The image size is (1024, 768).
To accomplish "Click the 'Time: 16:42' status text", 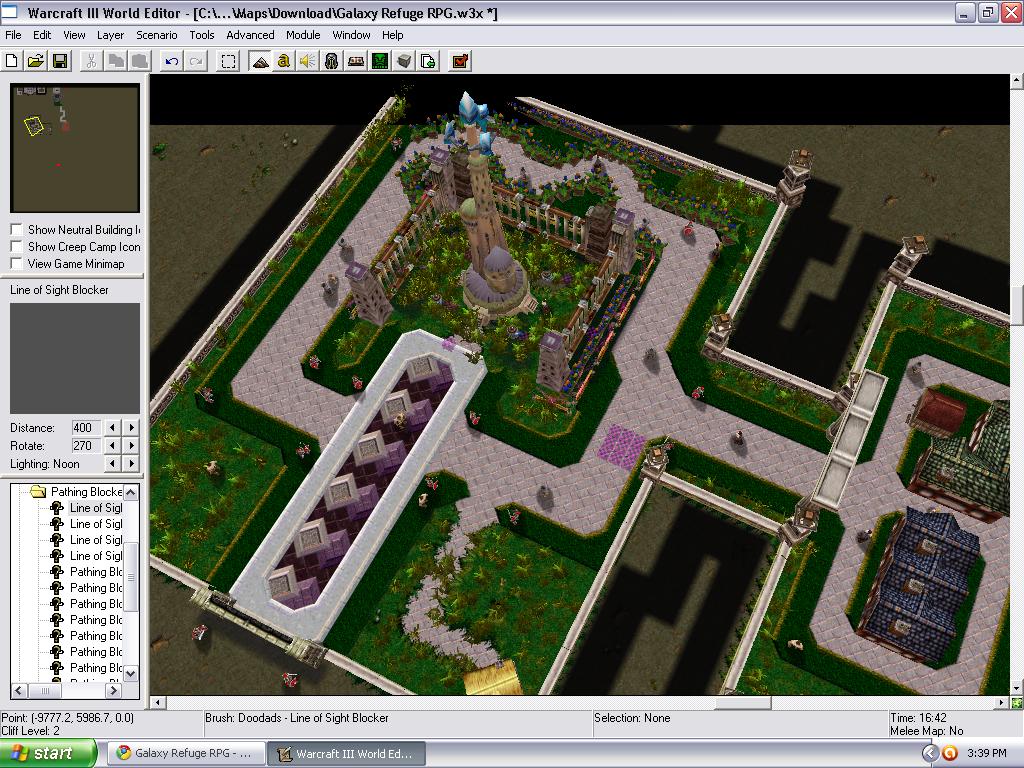I will pyautogui.click(x=918, y=718).
